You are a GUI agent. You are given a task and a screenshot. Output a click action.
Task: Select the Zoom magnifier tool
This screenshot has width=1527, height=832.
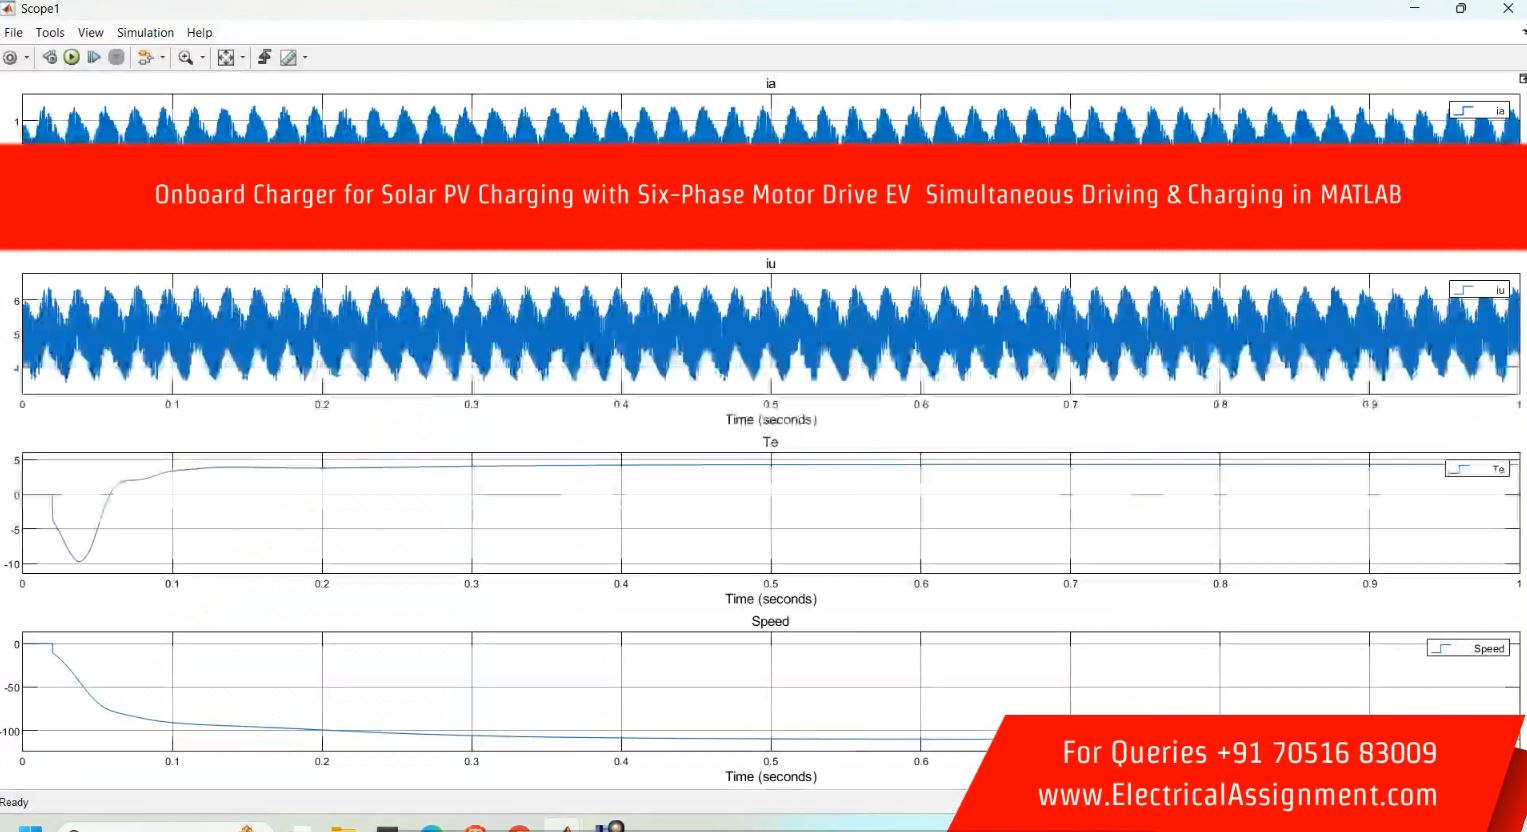[185, 58]
